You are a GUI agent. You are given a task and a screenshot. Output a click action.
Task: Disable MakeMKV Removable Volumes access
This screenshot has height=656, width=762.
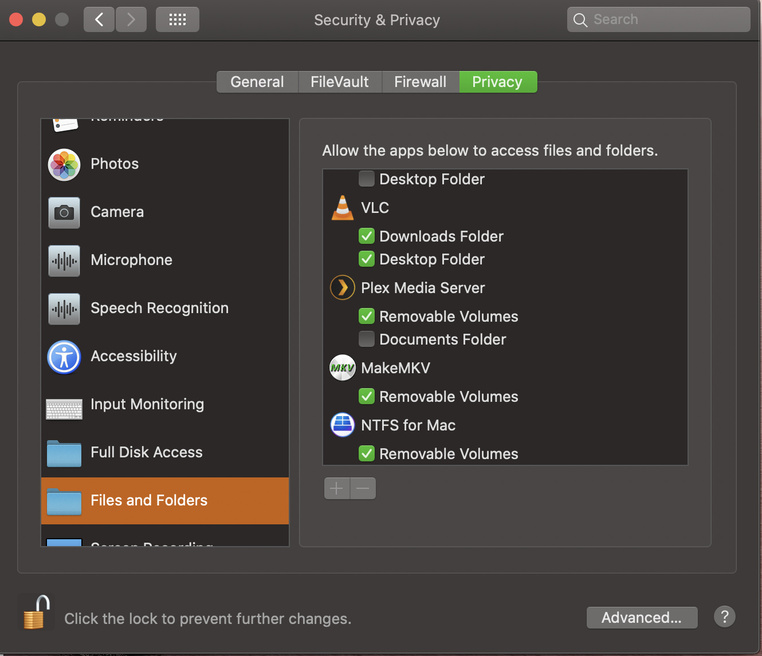pos(366,397)
